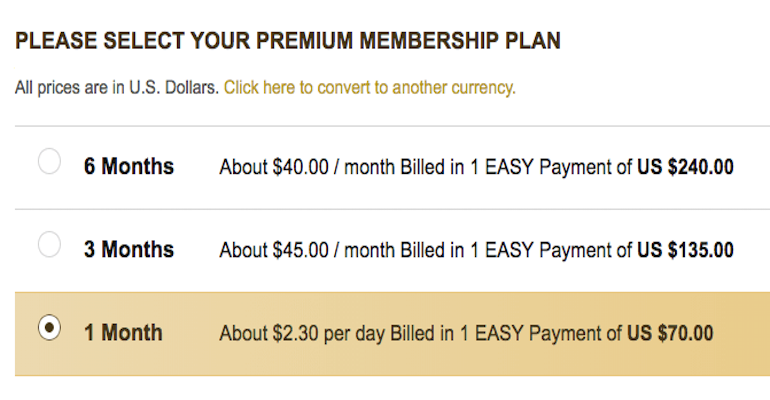The image size is (770, 400).
Task: Click the "6 Months" plan label
Action: tap(129, 167)
